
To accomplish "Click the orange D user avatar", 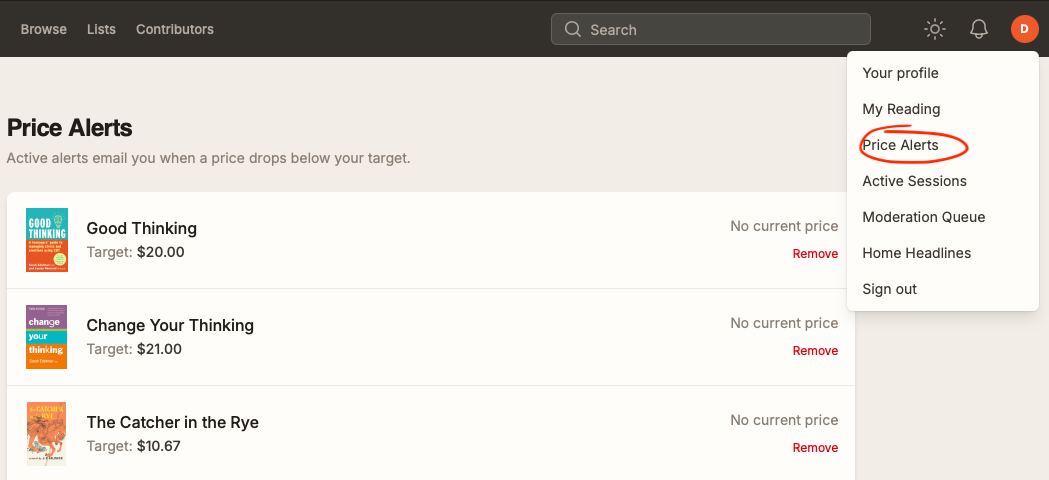I will tap(1024, 29).
